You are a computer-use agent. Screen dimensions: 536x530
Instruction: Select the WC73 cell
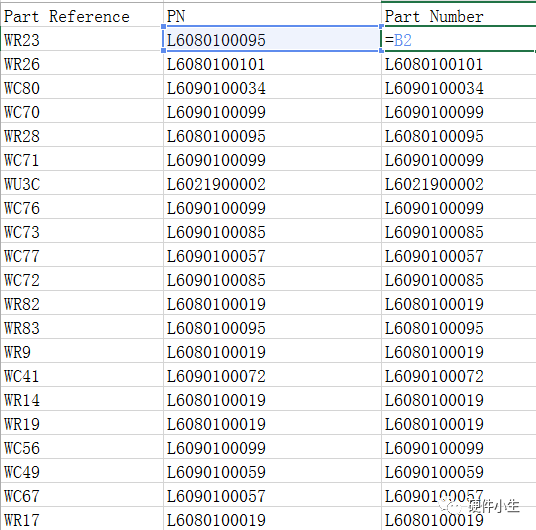(x=82, y=231)
